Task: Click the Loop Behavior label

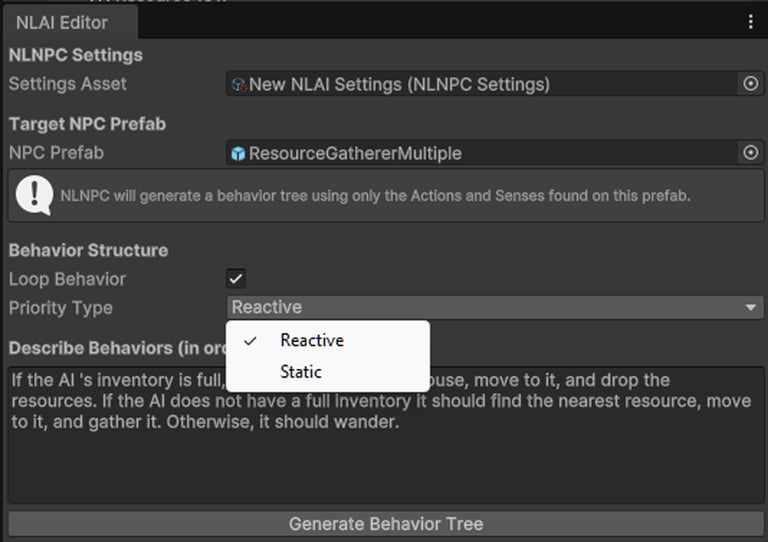Action: pyautogui.click(x=67, y=279)
